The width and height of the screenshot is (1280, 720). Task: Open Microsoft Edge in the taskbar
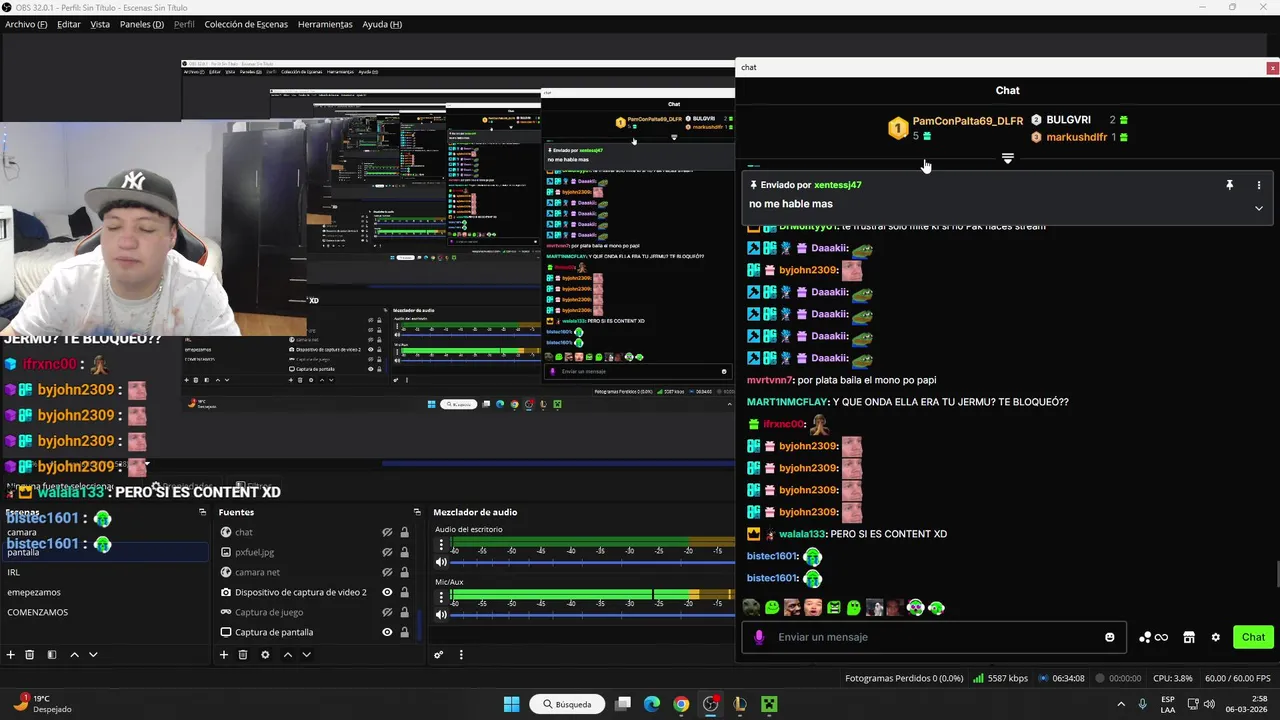[652, 704]
